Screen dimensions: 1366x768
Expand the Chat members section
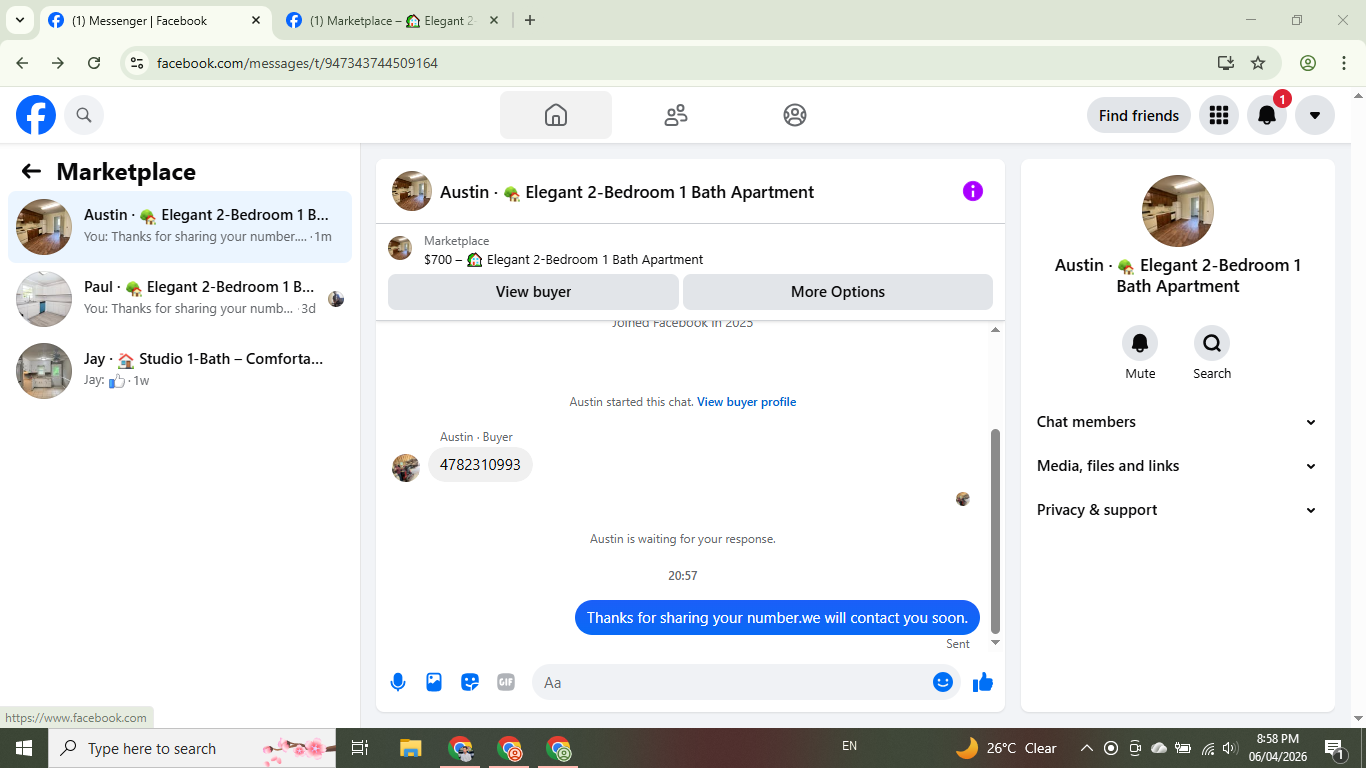[1178, 422]
